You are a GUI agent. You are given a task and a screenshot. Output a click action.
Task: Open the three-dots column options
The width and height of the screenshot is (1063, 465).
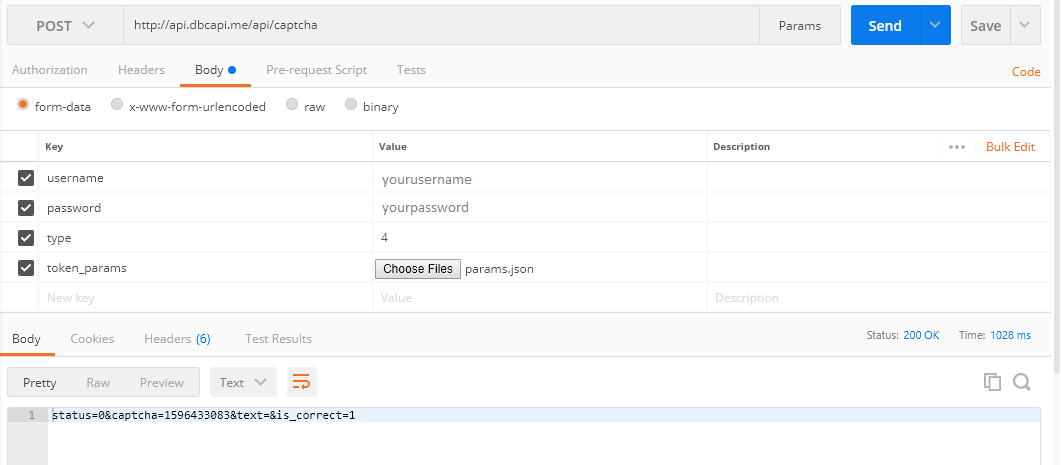956,147
